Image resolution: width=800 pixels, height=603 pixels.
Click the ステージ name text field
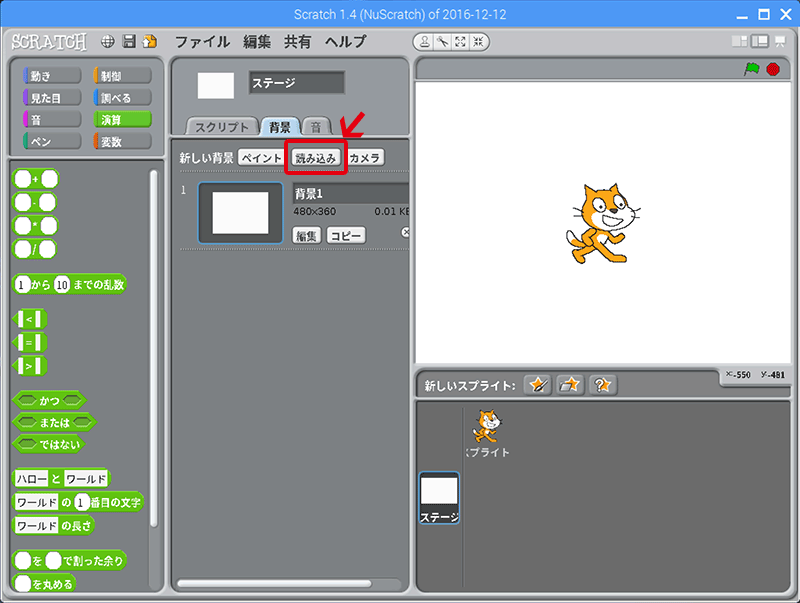tap(296, 83)
